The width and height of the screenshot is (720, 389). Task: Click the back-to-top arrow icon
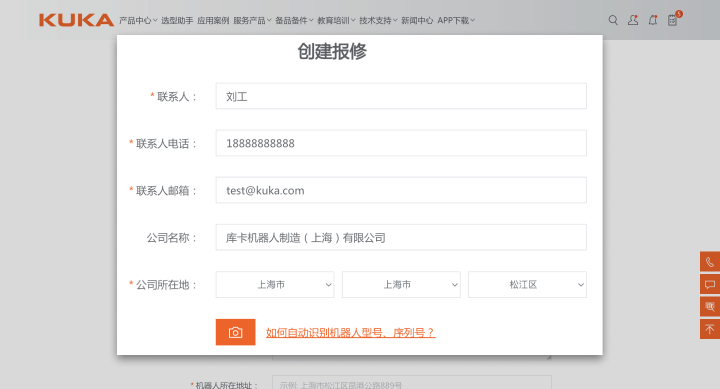tap(710, 329)
